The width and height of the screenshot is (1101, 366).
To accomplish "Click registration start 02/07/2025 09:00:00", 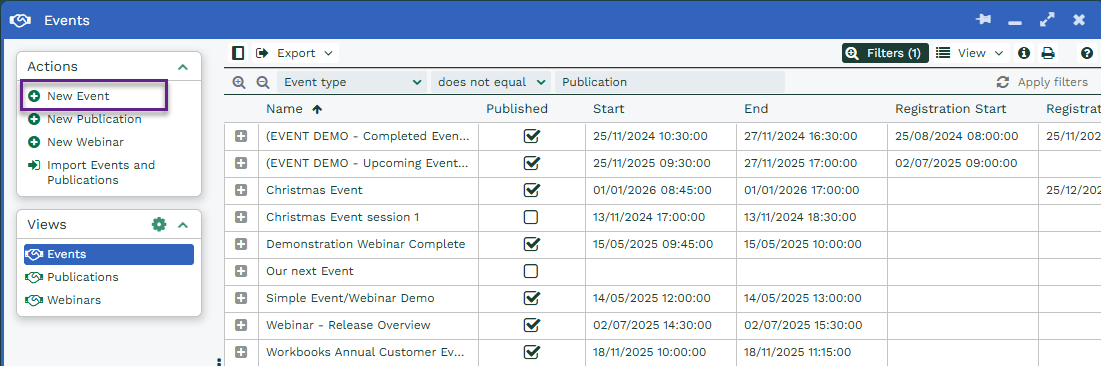I will (956, 163).
